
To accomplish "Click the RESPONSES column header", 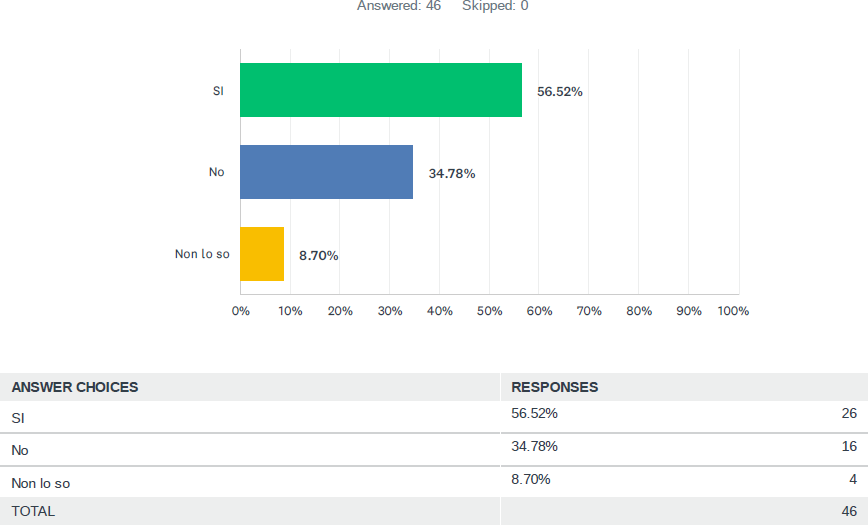I will 555,387.
